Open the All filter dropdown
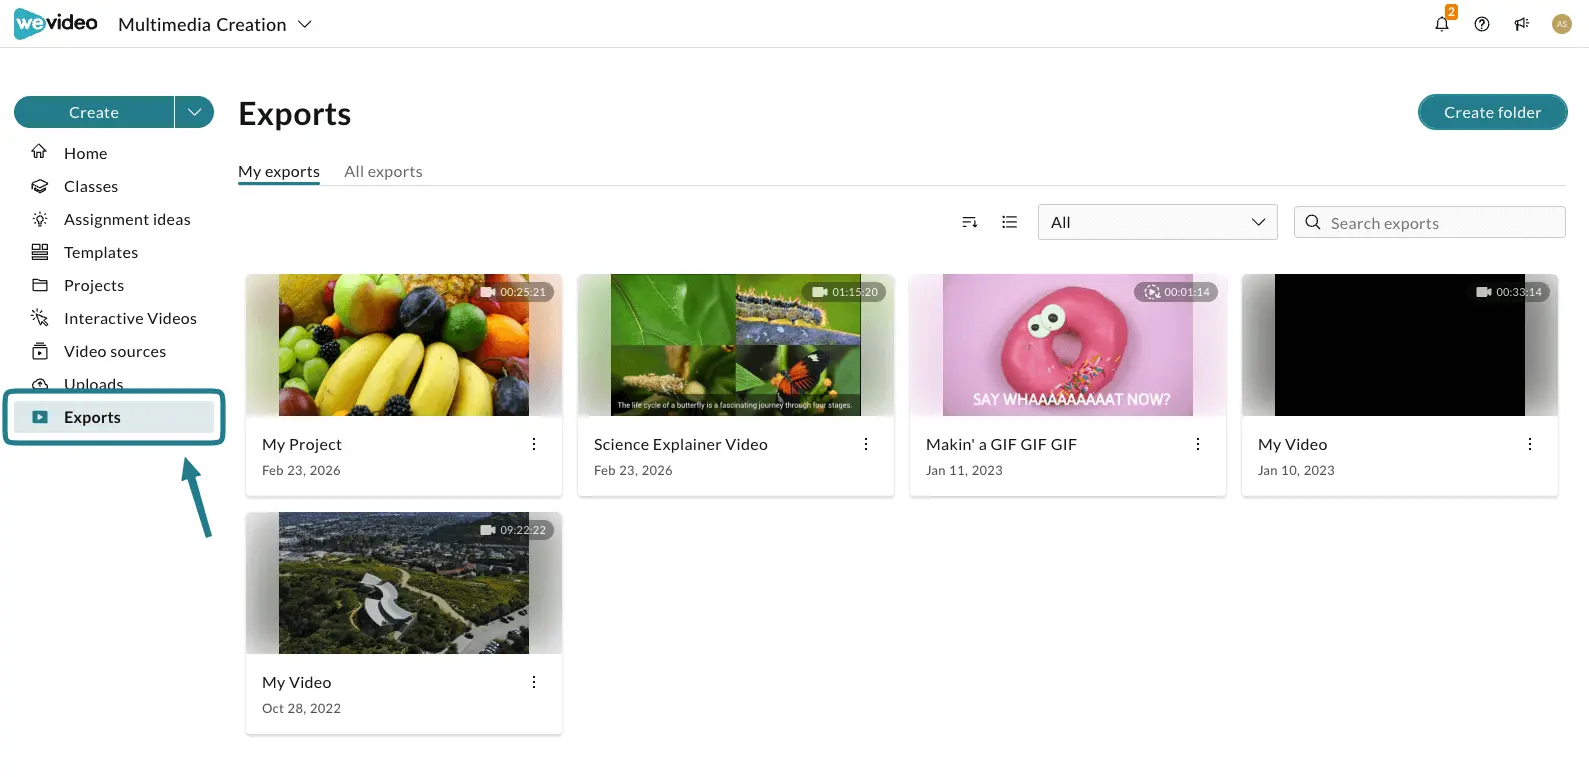 click(1158, 222)
